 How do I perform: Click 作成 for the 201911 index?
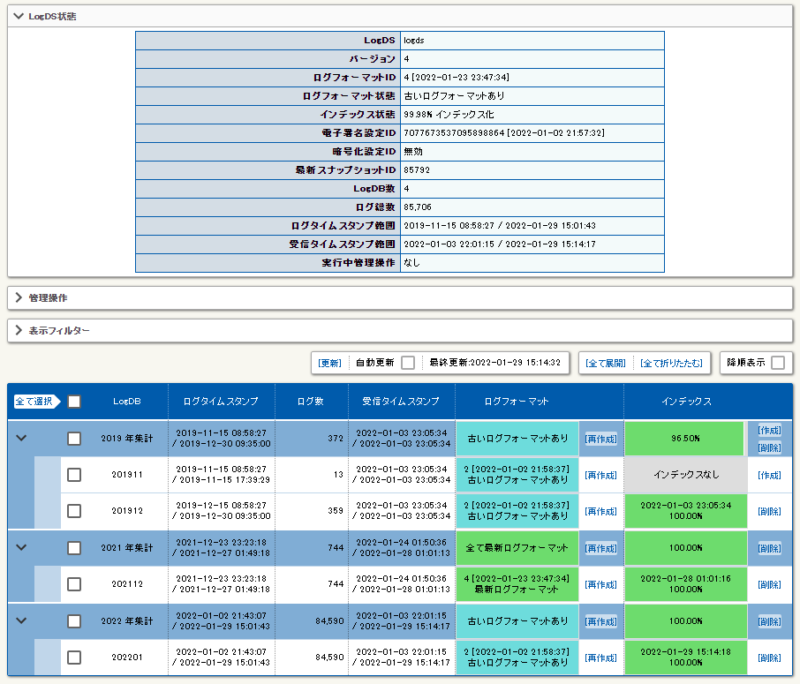[769, 475]
